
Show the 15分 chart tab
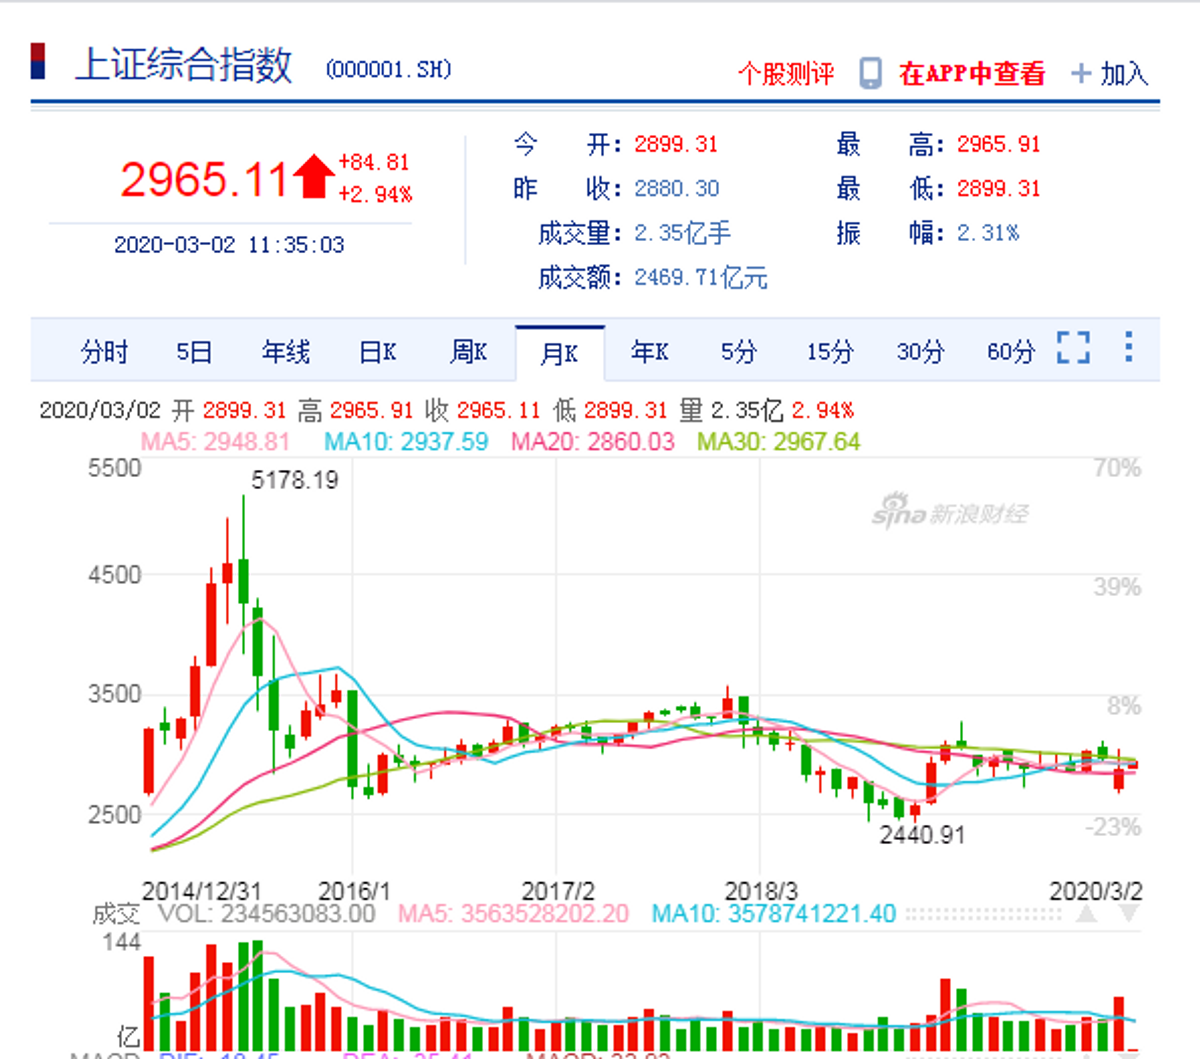(830, 352)
